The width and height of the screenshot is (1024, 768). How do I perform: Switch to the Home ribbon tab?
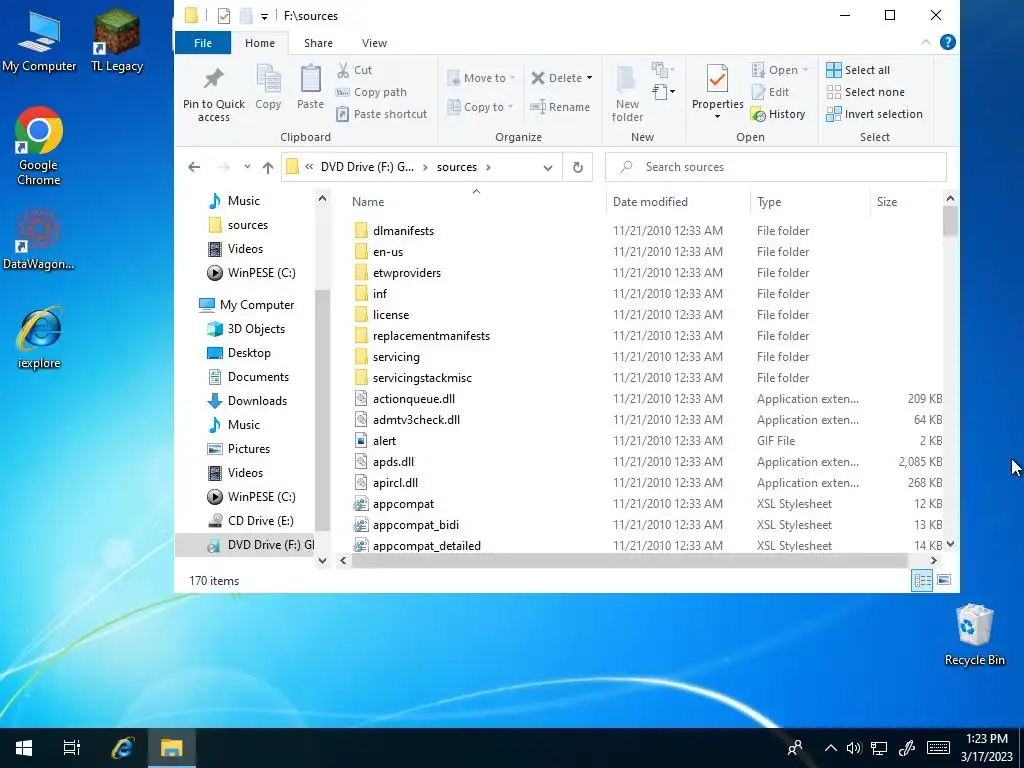[260, 43]
